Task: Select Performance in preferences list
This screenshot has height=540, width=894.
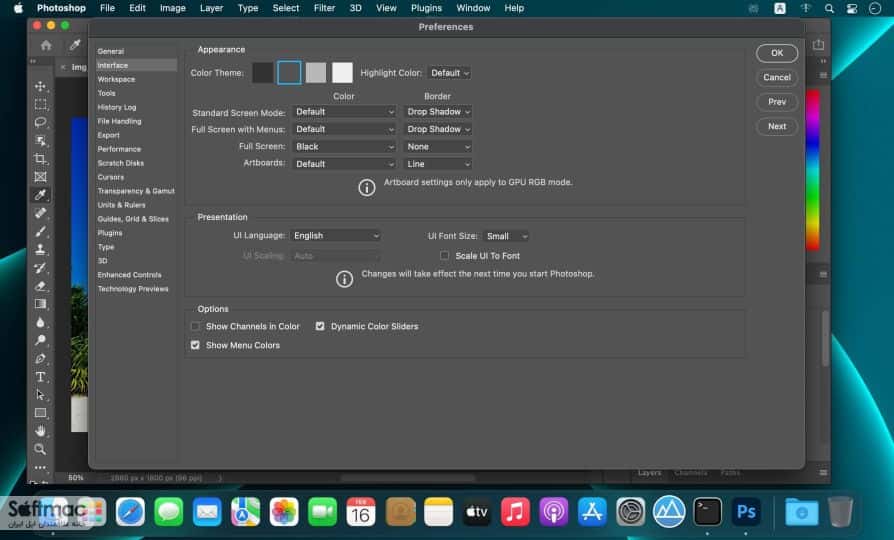Action: (x=119, y=149)
